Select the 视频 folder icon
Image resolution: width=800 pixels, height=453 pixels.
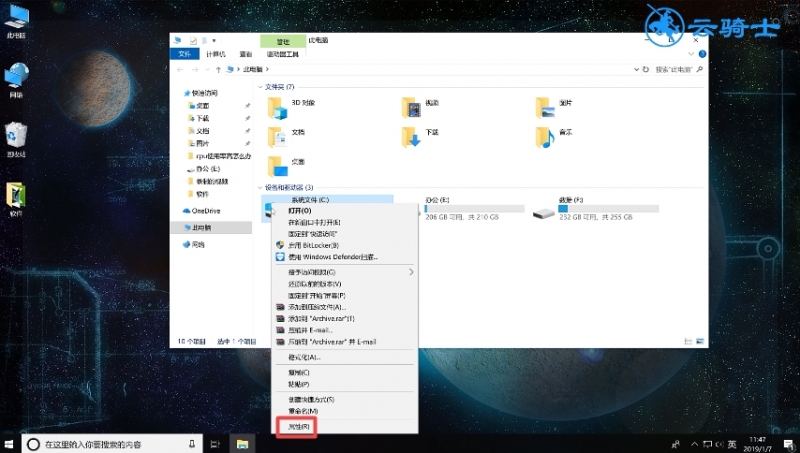[x=411, y=108]
